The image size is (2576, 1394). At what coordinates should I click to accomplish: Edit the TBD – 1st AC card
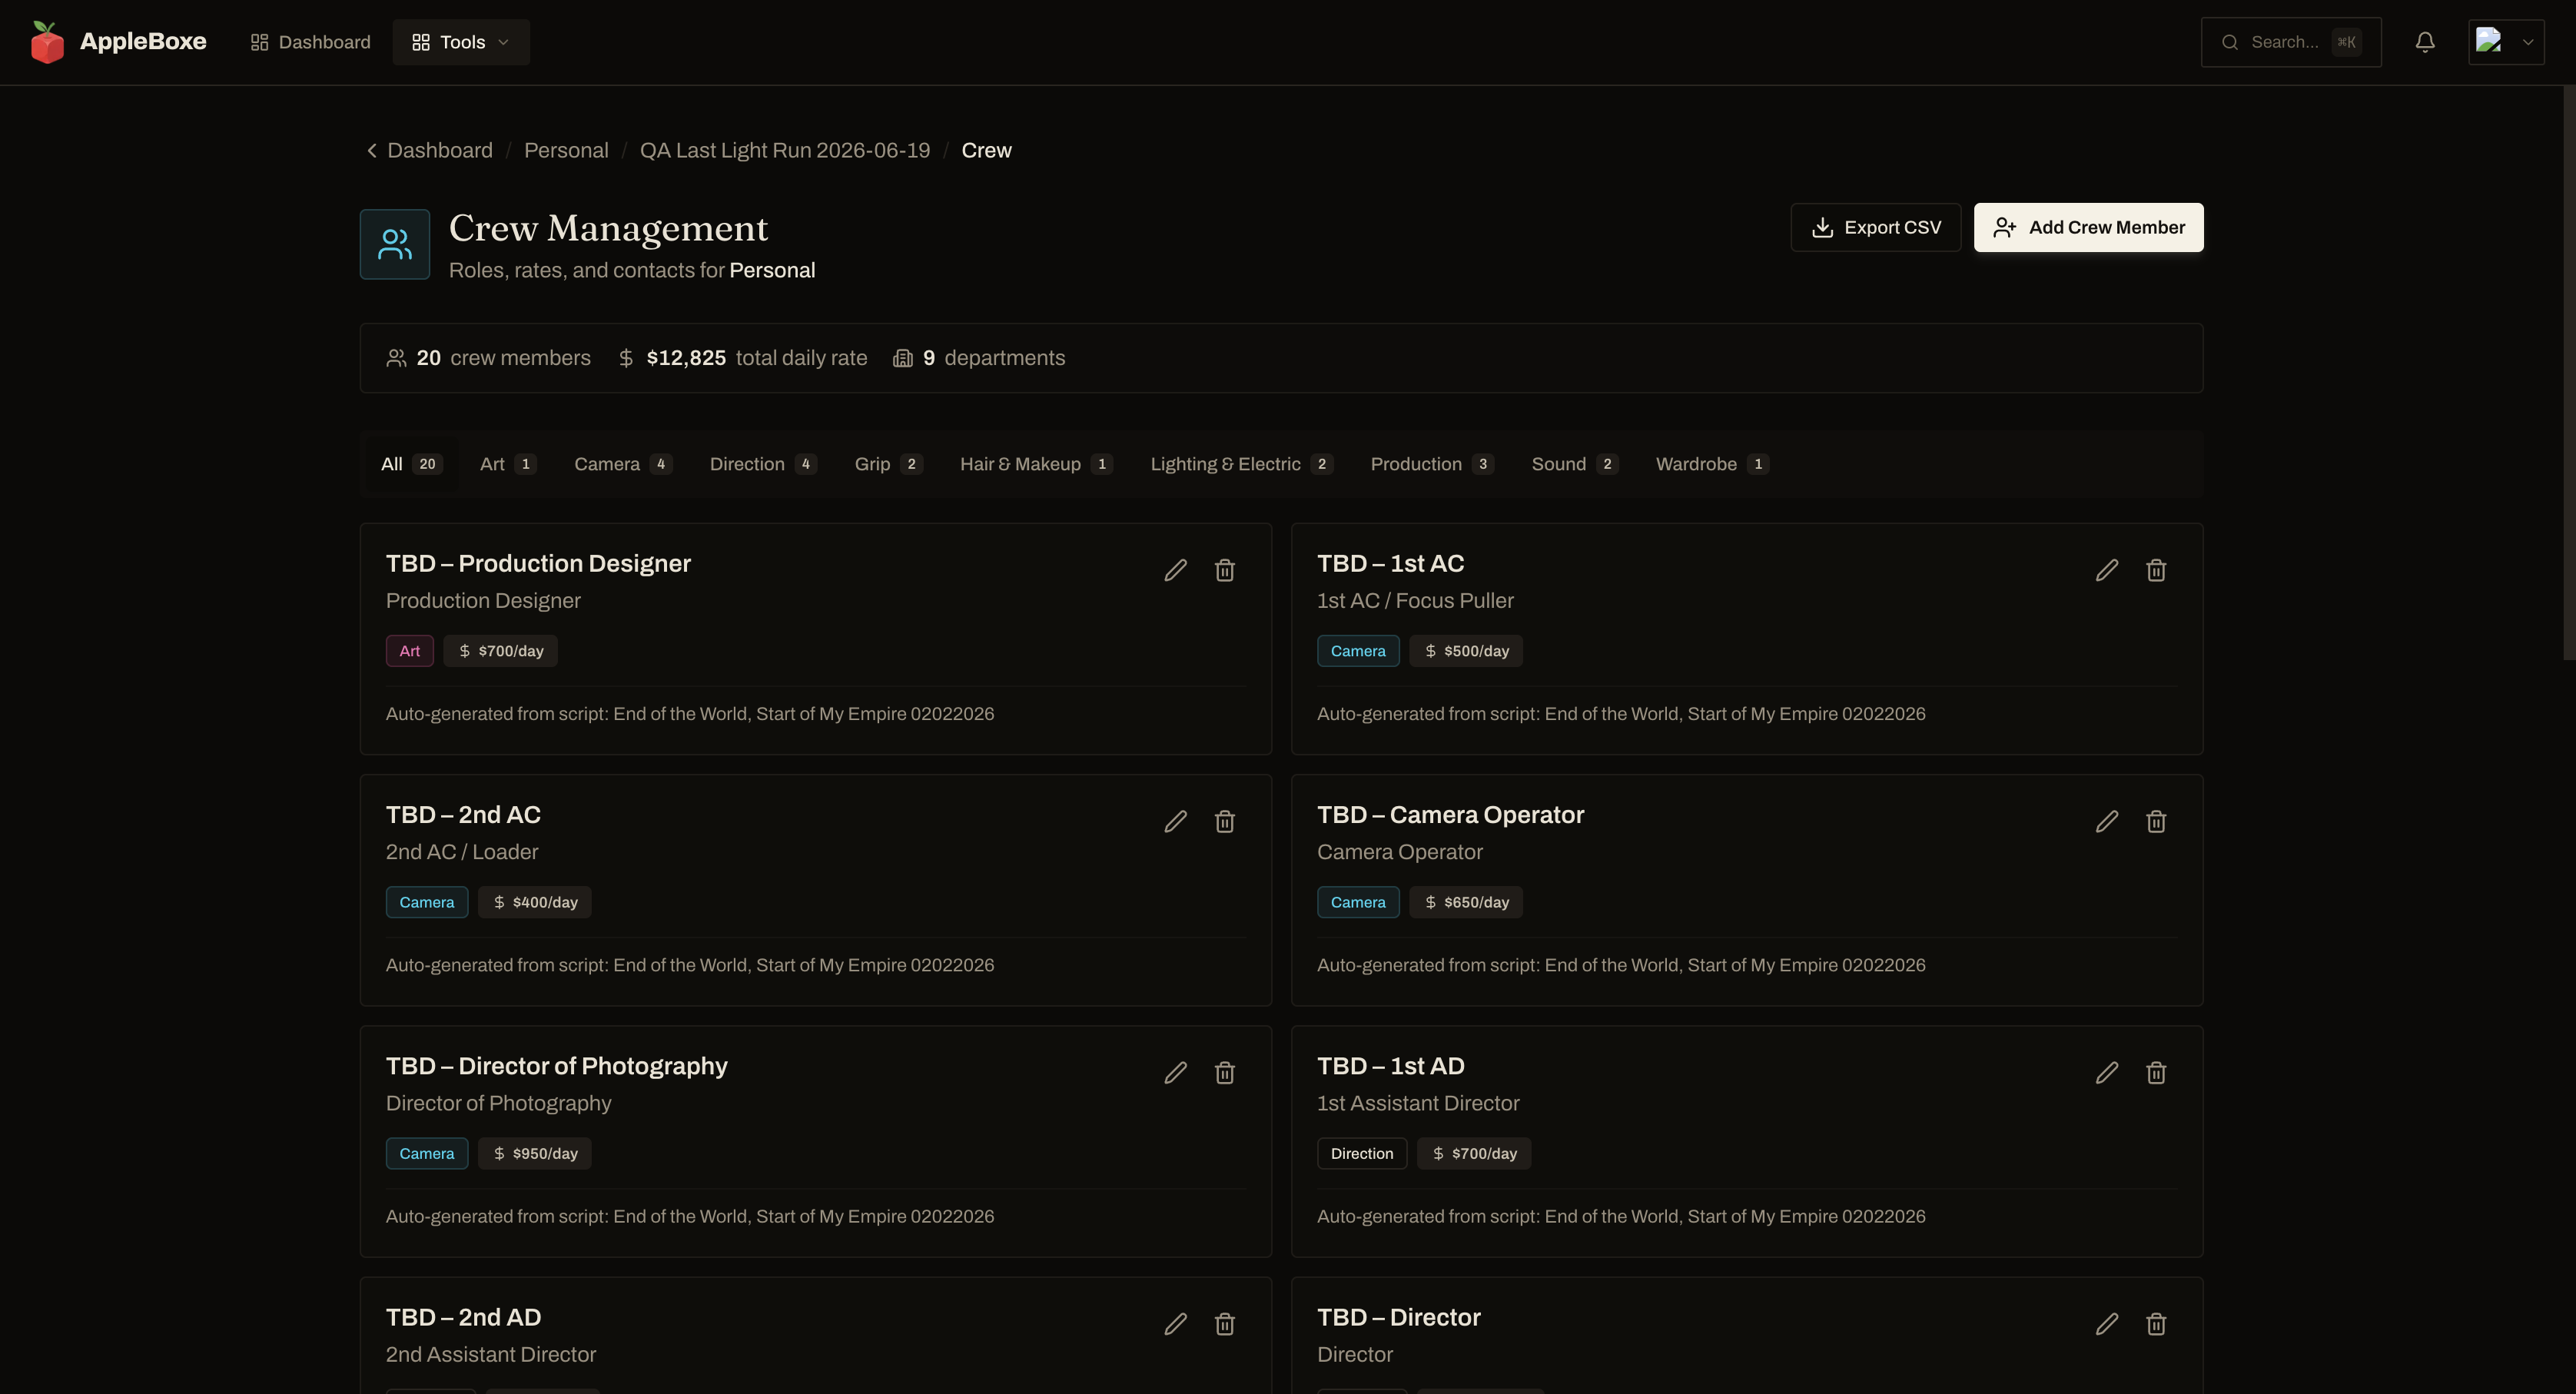2106,570
